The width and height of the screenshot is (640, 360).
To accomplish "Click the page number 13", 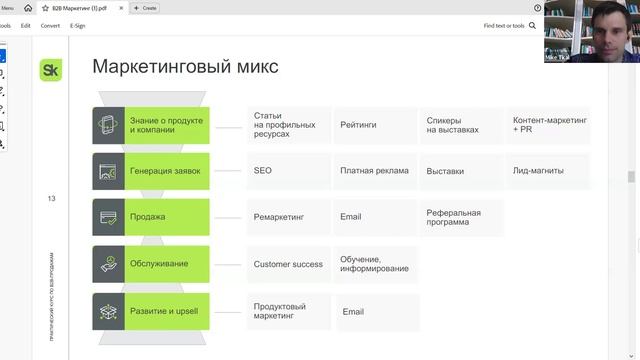I will point(51,198).
